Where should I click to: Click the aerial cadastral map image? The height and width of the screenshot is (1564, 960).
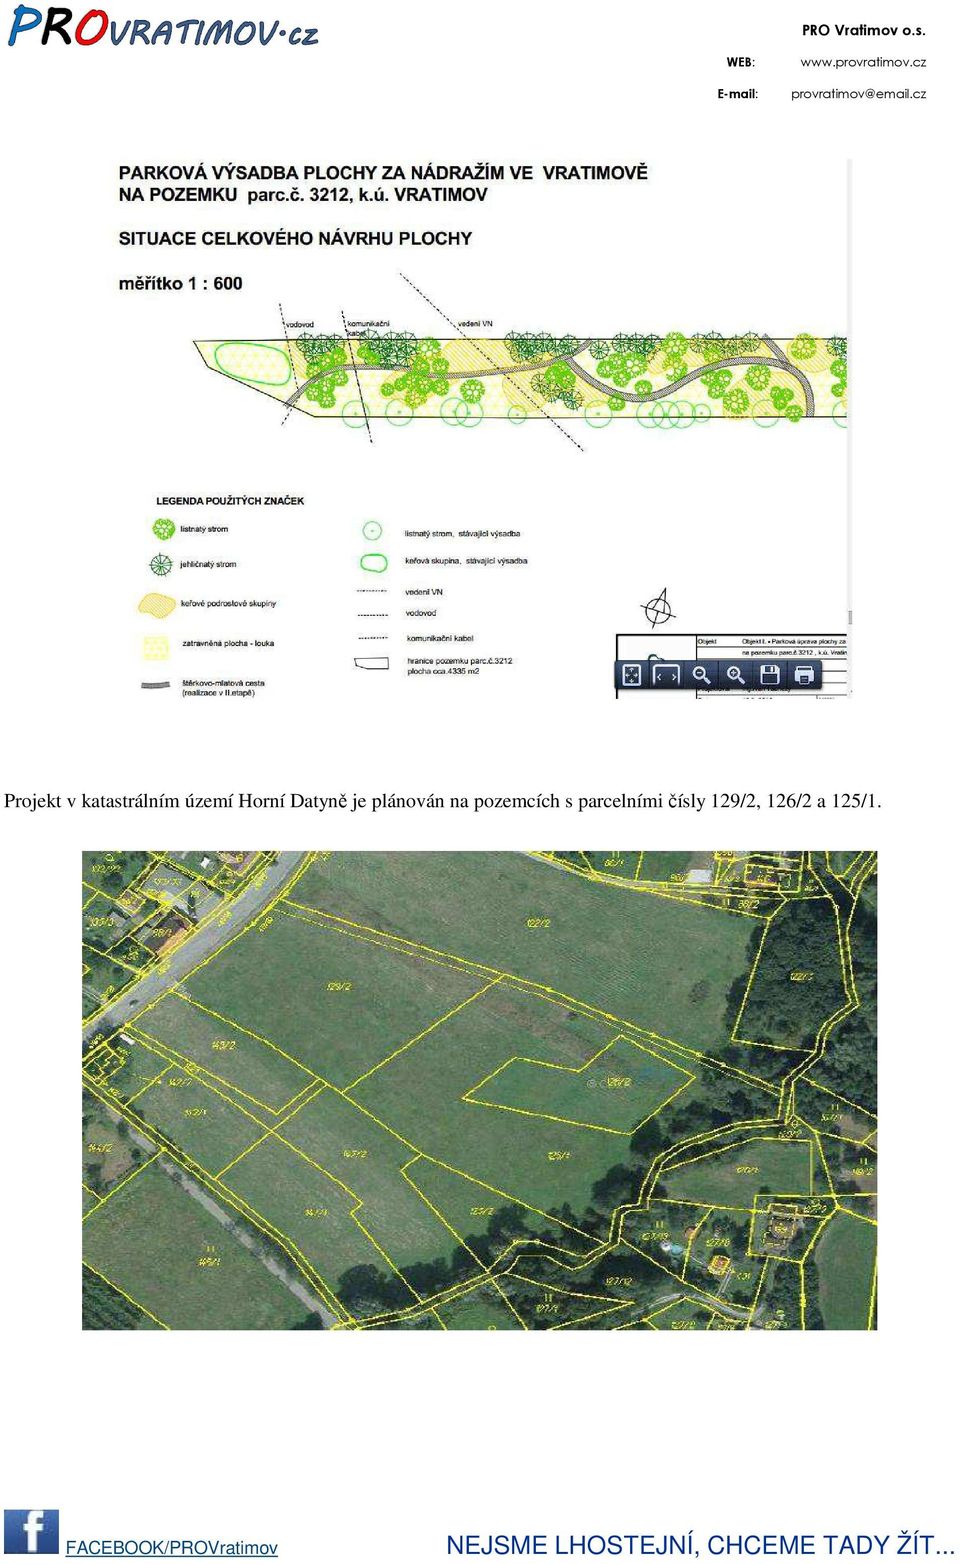(x=479, y=1090)
